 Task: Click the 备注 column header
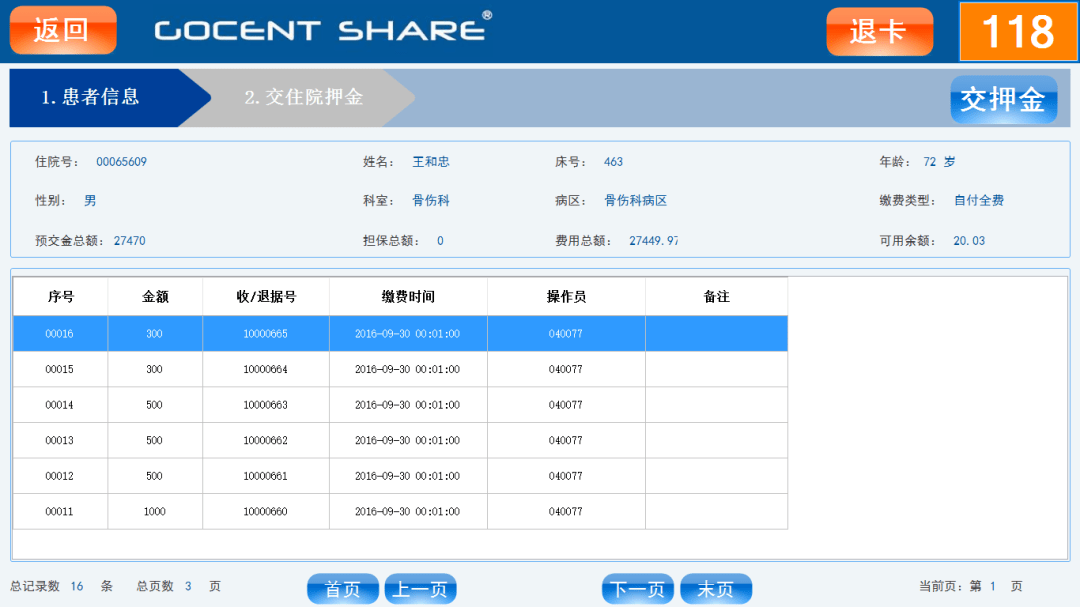pos(716,297)
